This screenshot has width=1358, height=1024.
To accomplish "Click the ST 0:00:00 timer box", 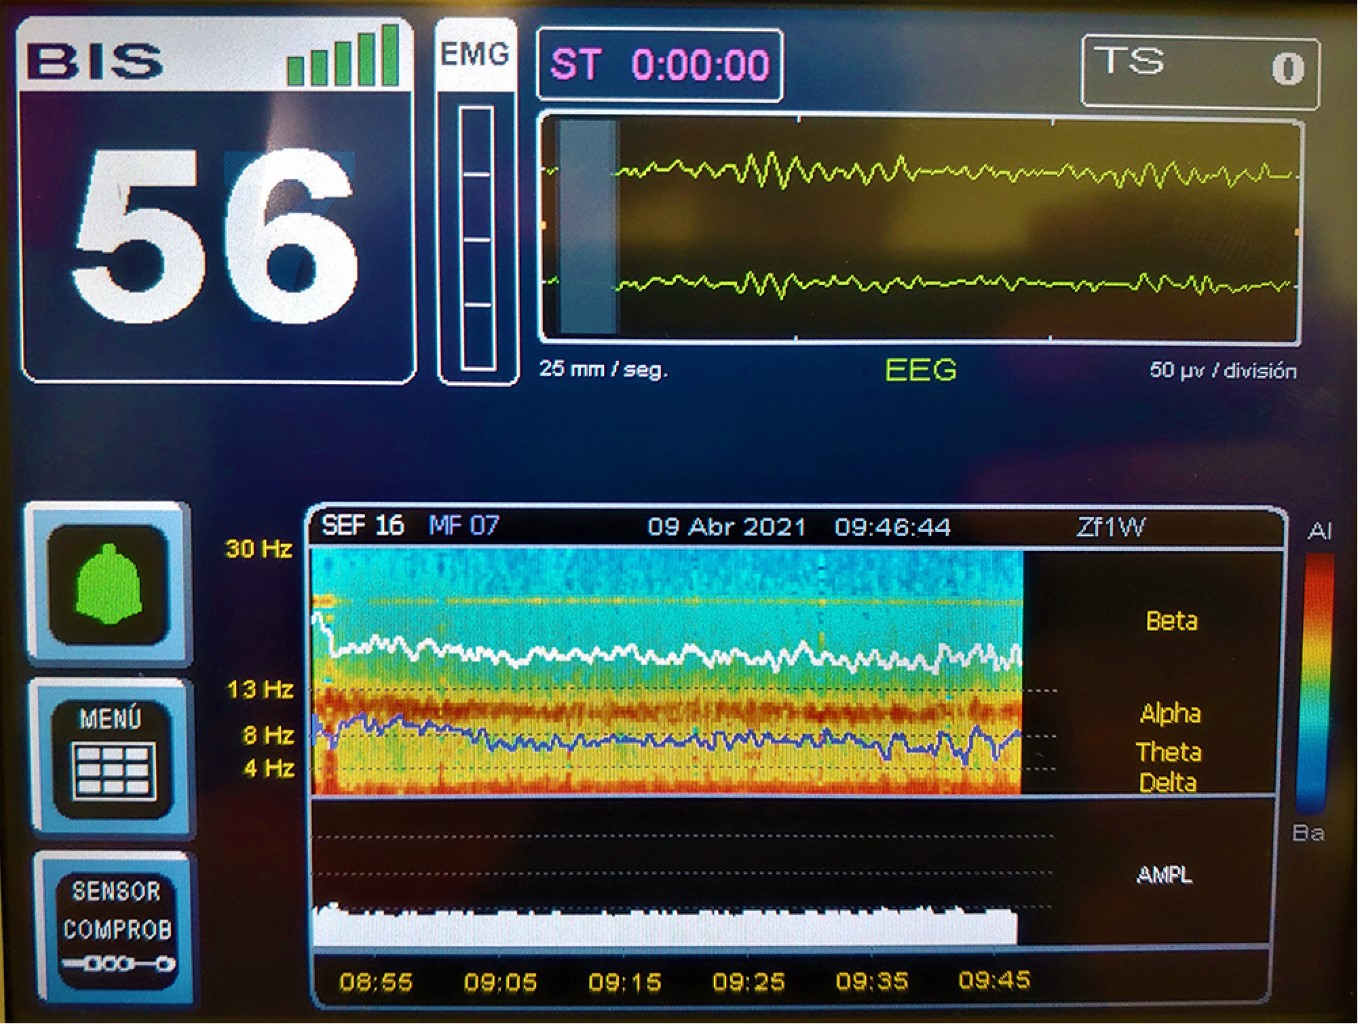I will click(659, 66).
